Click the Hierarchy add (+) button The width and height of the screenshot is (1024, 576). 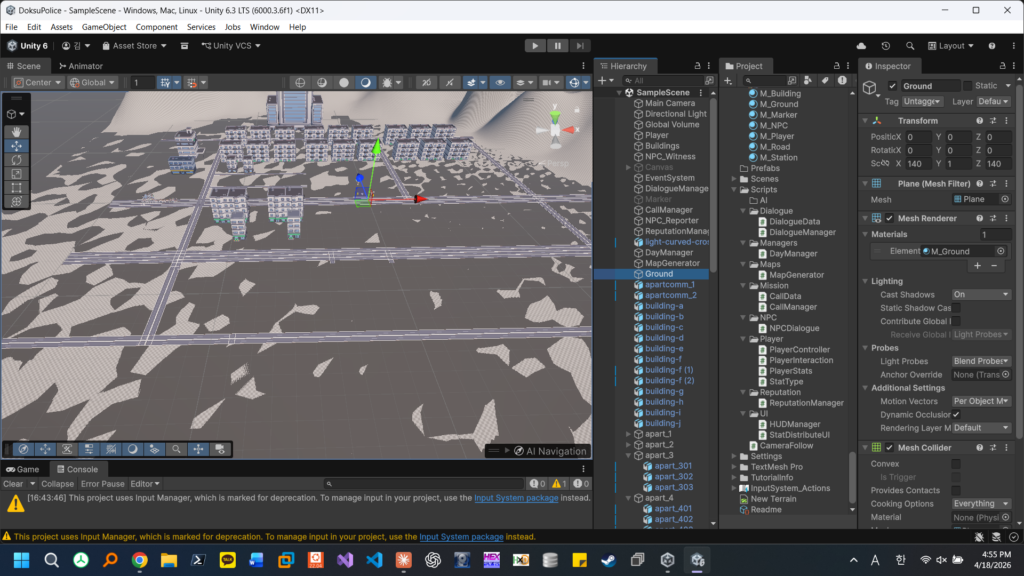tap(602, 80)
